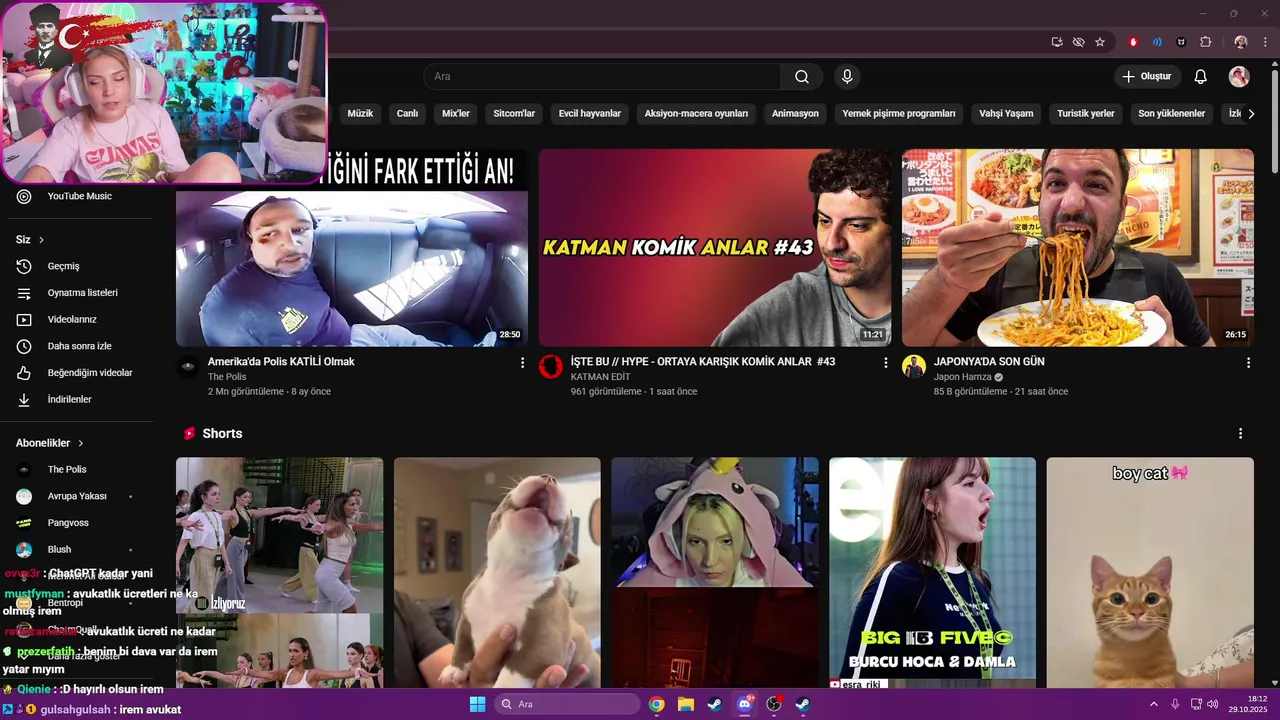Start voice search with the microphone icon
The width and height of the screenshot is (1280, 720).
click(x=847, y=77)
